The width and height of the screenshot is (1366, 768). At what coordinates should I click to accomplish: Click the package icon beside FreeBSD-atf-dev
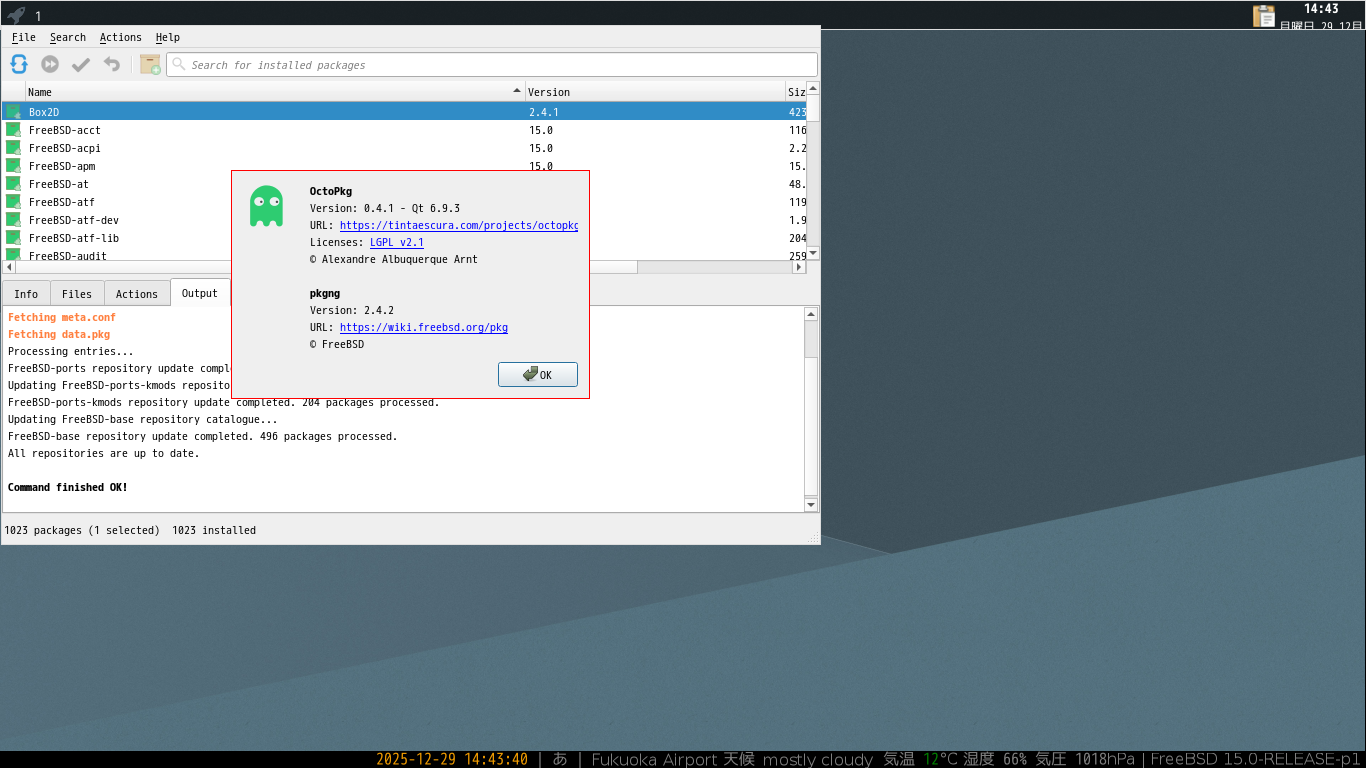click(13, 220)
